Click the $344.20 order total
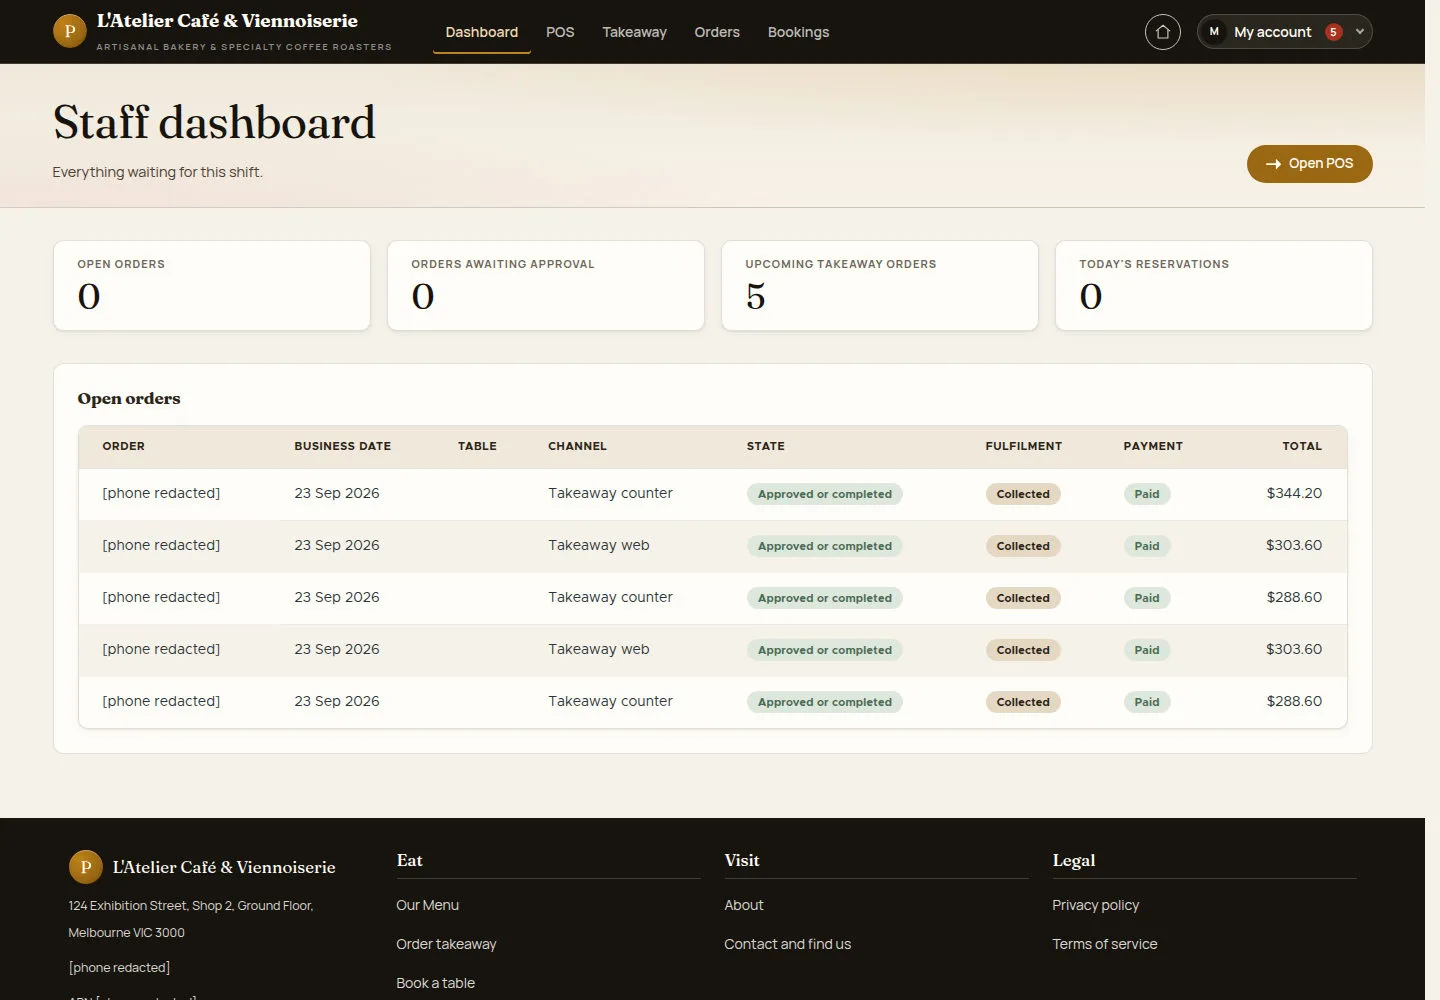This screenshot has height=1000, width=1440. pos(1294,493)
